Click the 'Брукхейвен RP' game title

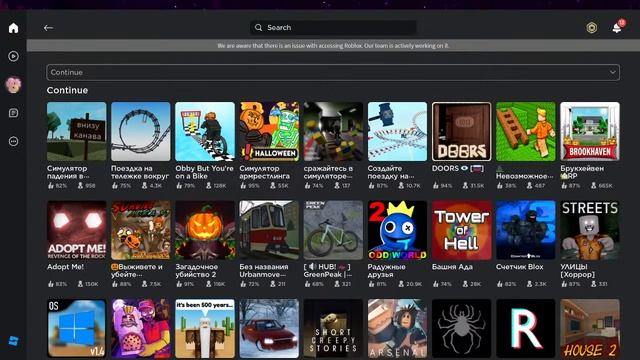coord(582,172)
